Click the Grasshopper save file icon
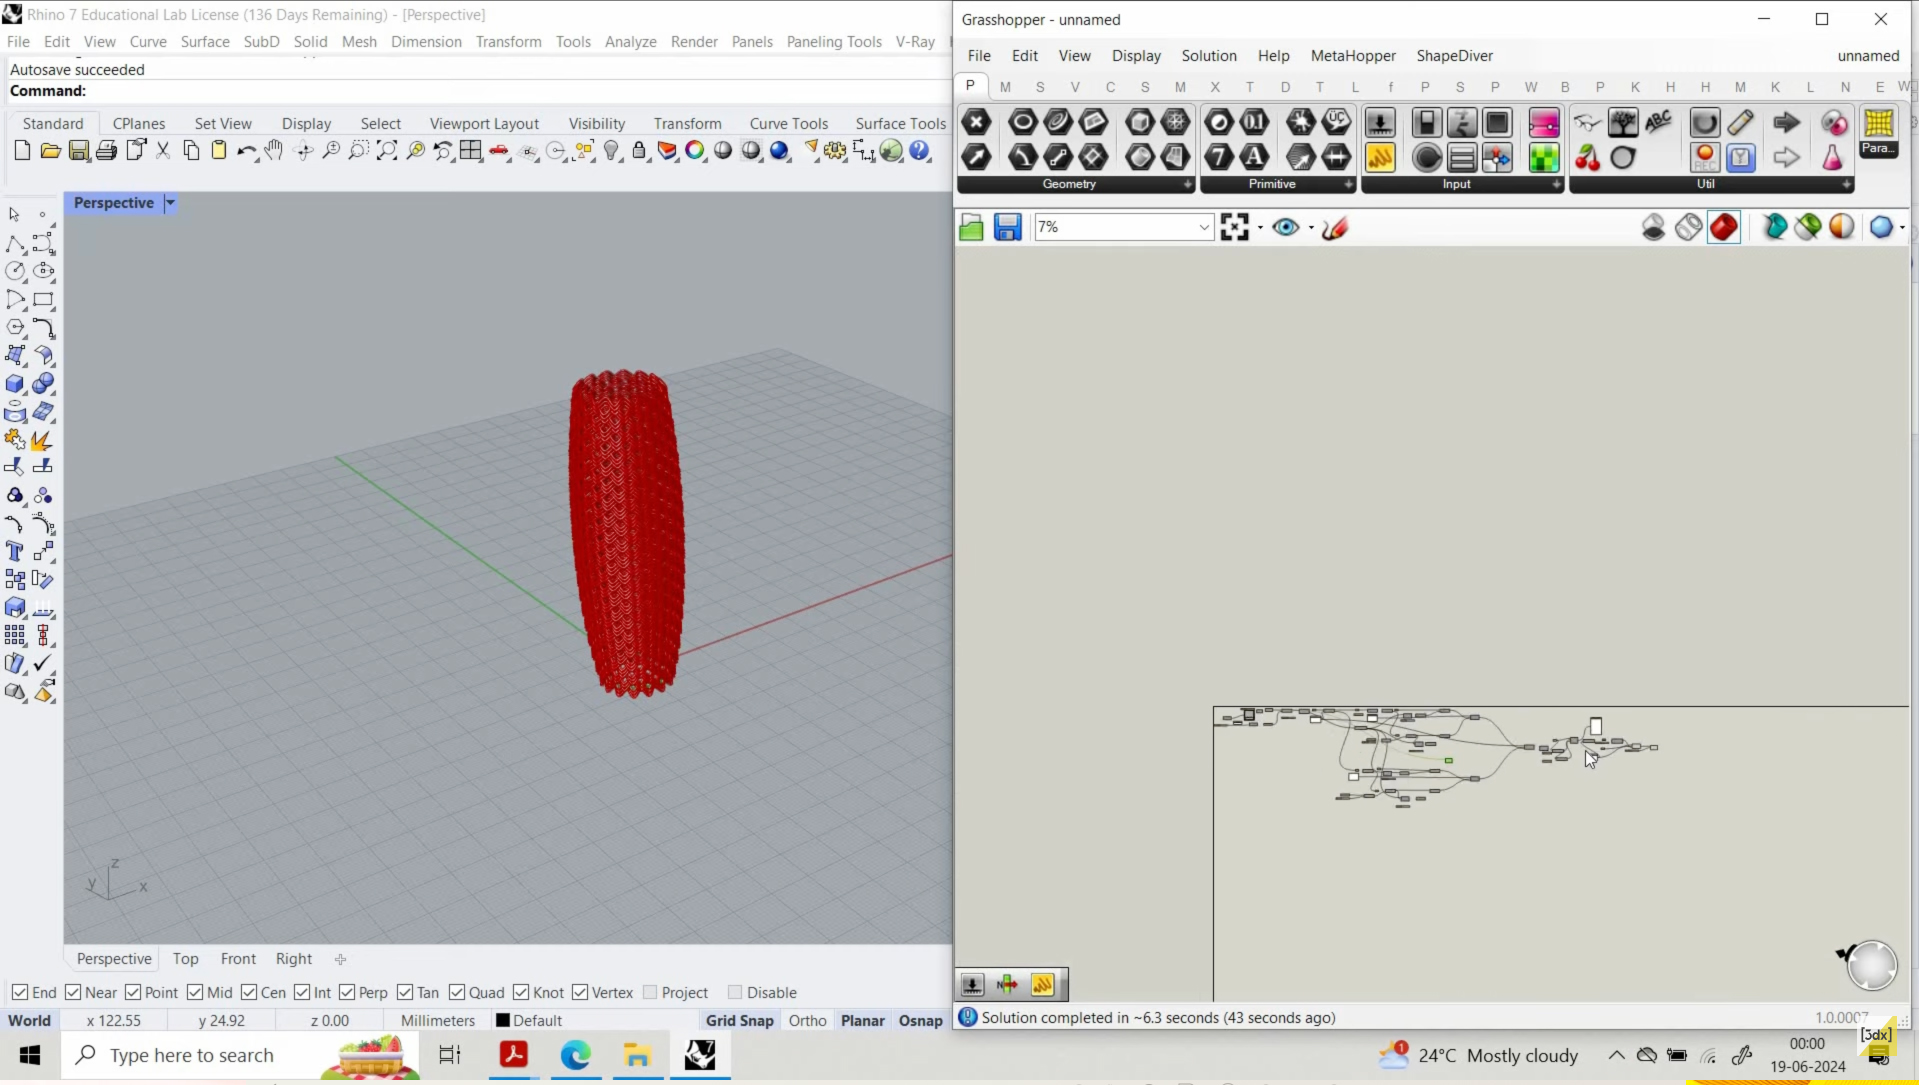The height and width of the screenshot is (1085, 1919). click(x=1007, y=228)
